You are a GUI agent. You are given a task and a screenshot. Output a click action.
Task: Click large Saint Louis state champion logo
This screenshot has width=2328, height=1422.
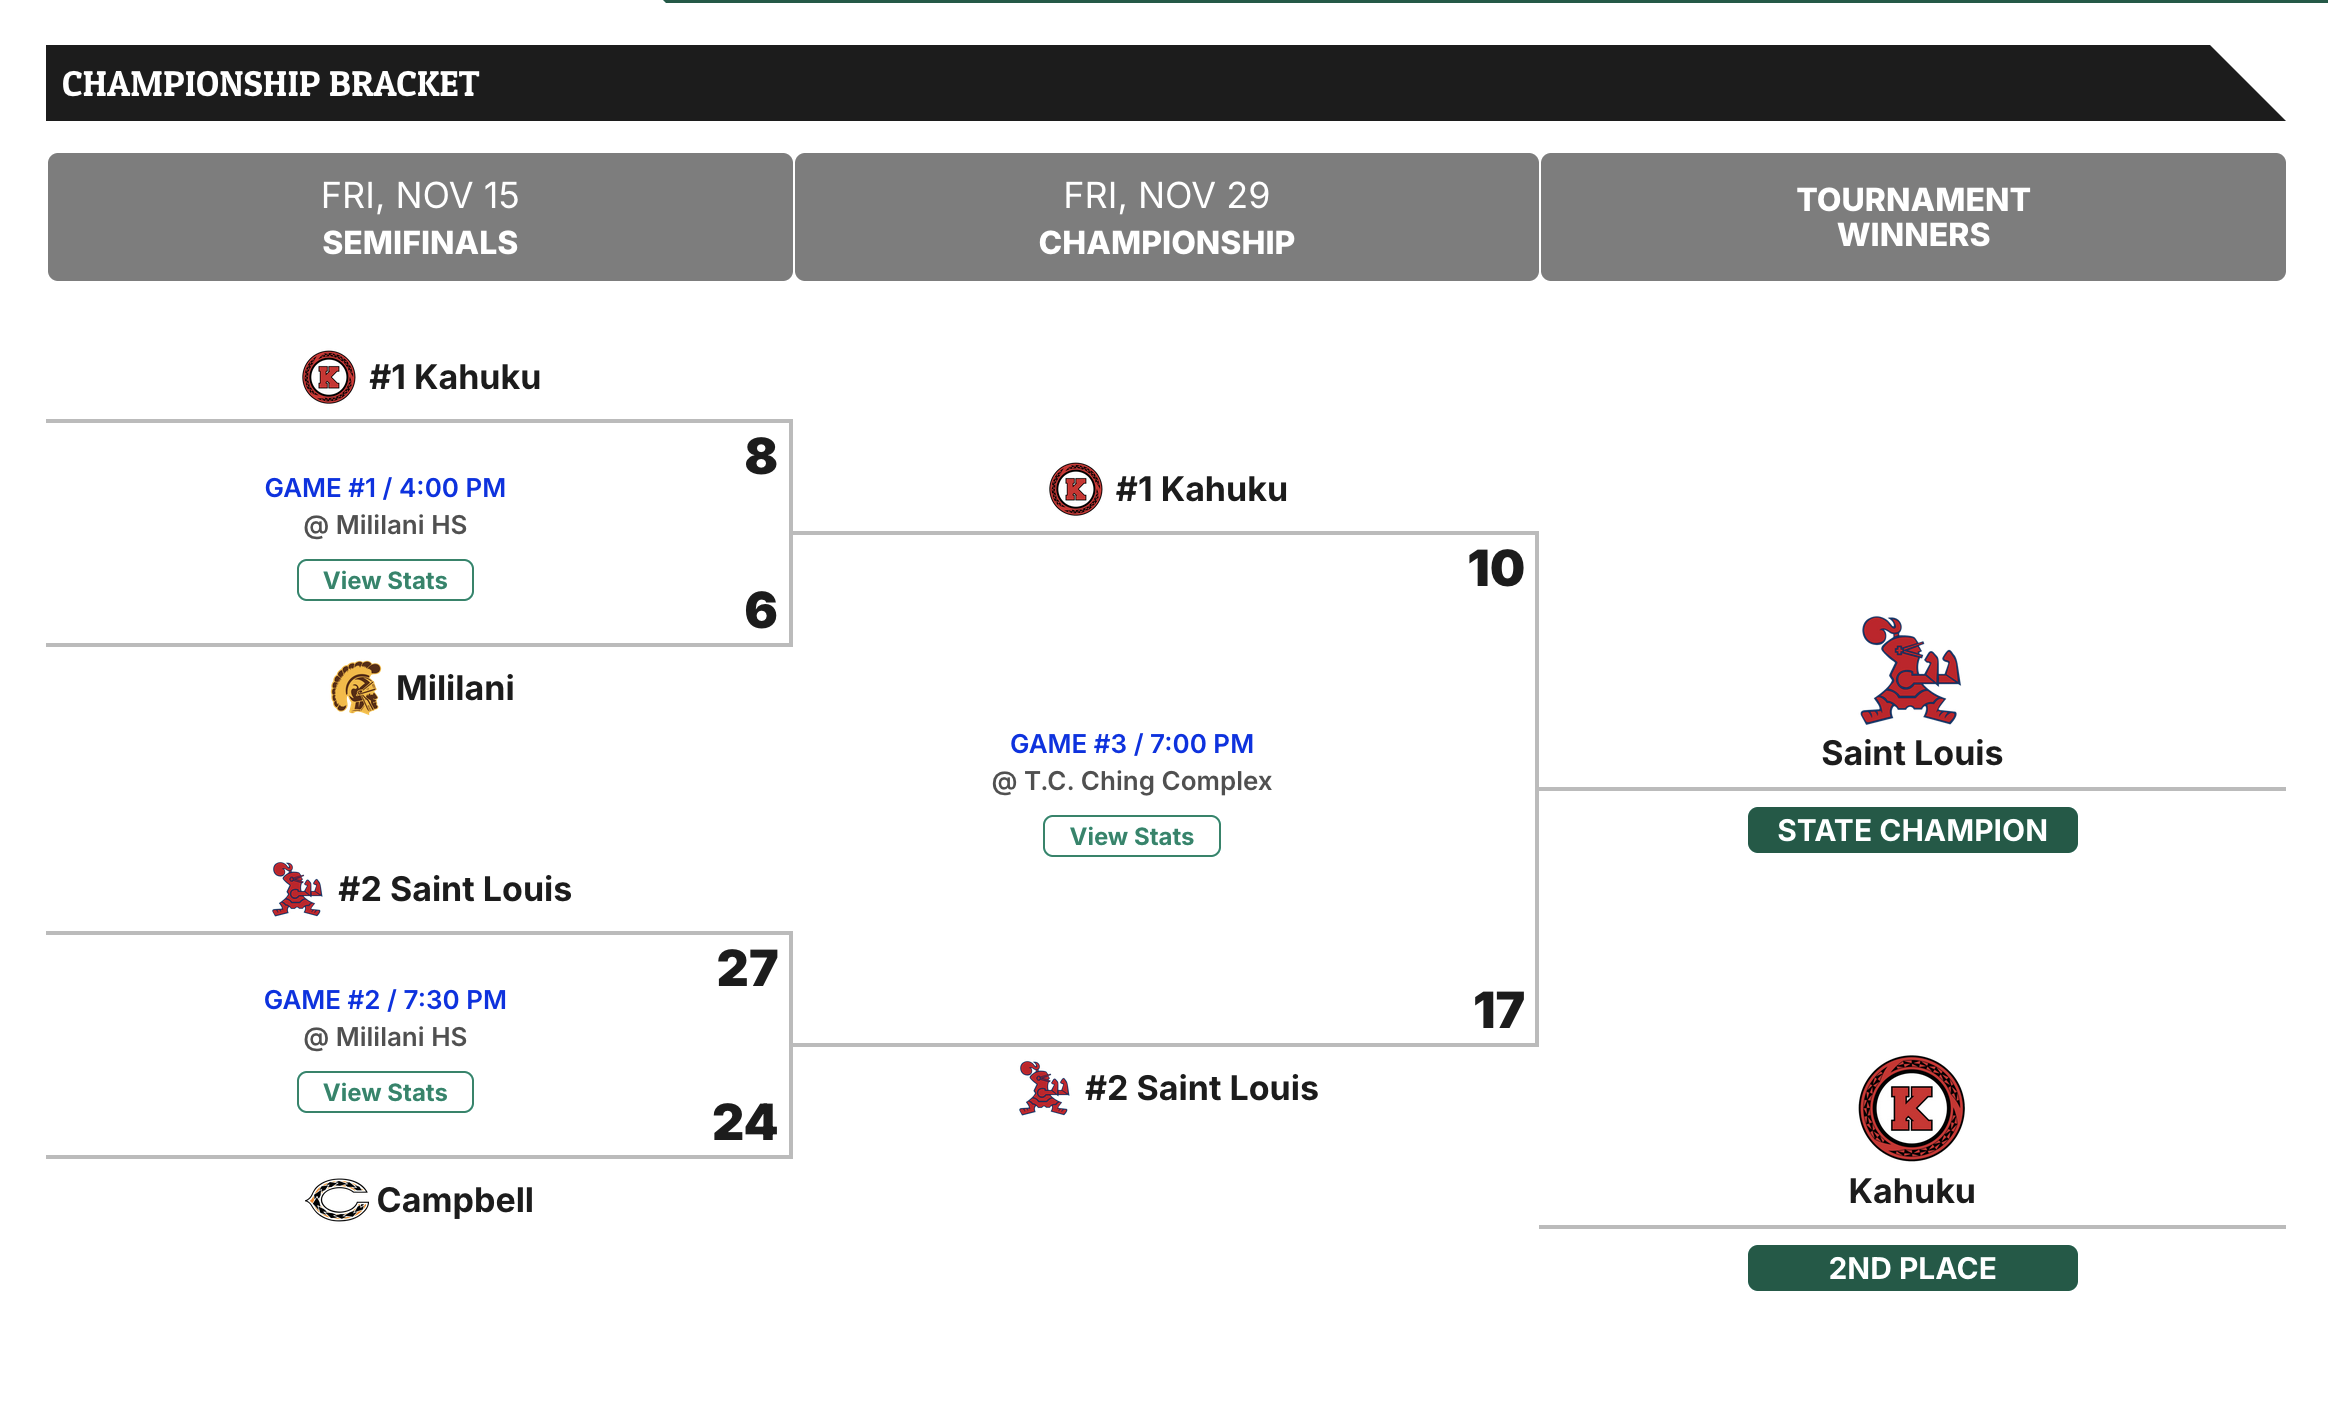click(x=1910, y=670)
